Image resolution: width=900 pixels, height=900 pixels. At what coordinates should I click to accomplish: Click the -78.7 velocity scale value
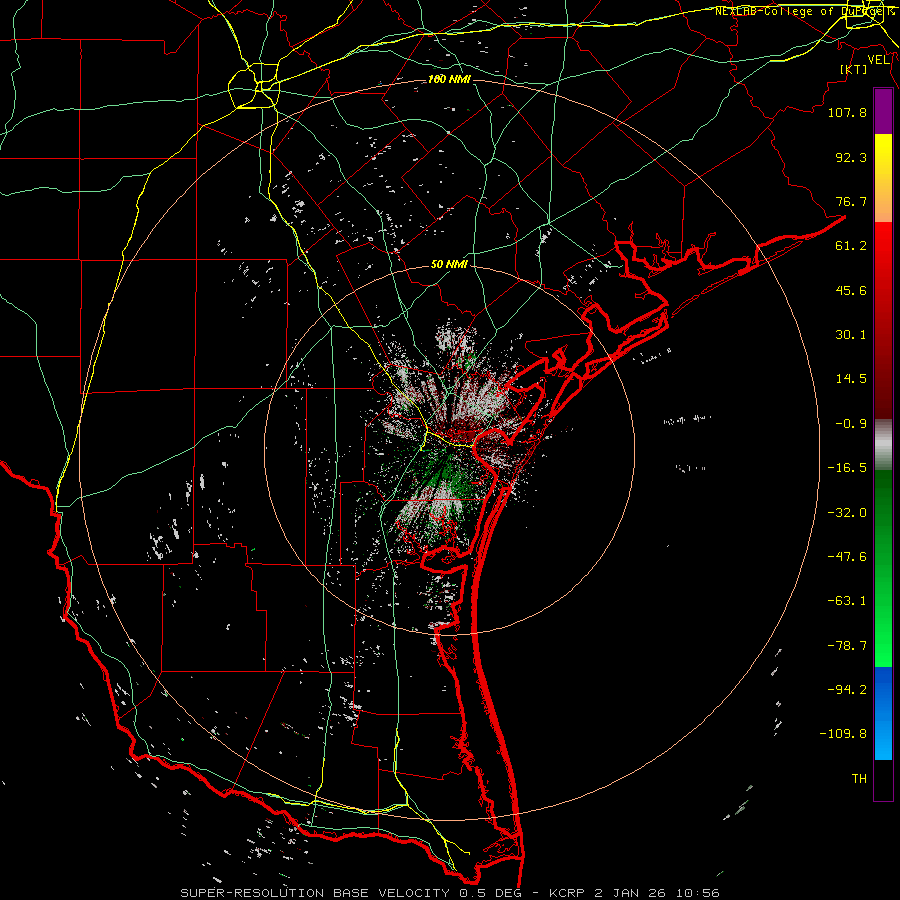847,646
